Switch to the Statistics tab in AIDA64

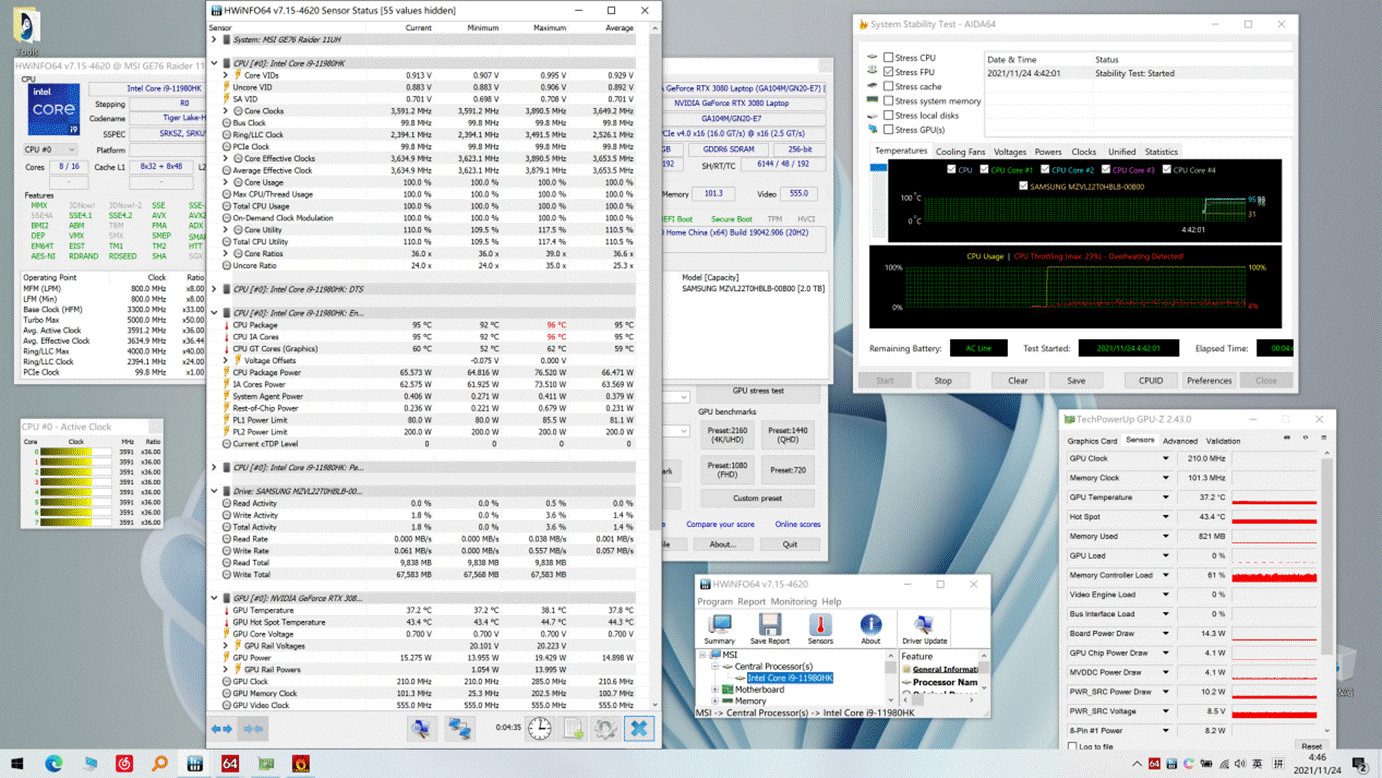[x=1161, y=152]
